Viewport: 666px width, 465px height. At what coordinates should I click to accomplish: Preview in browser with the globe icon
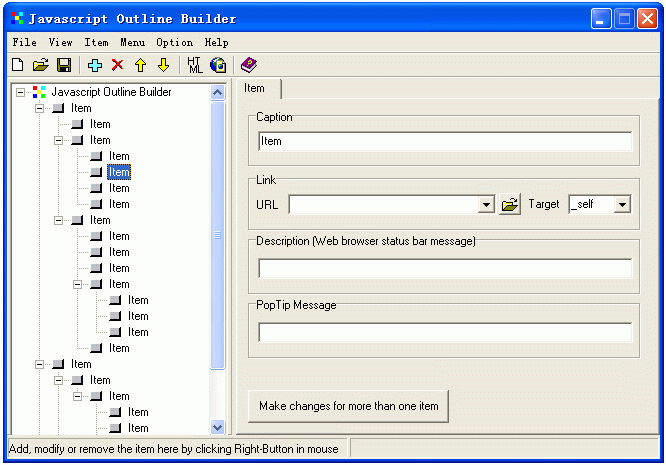218,65
